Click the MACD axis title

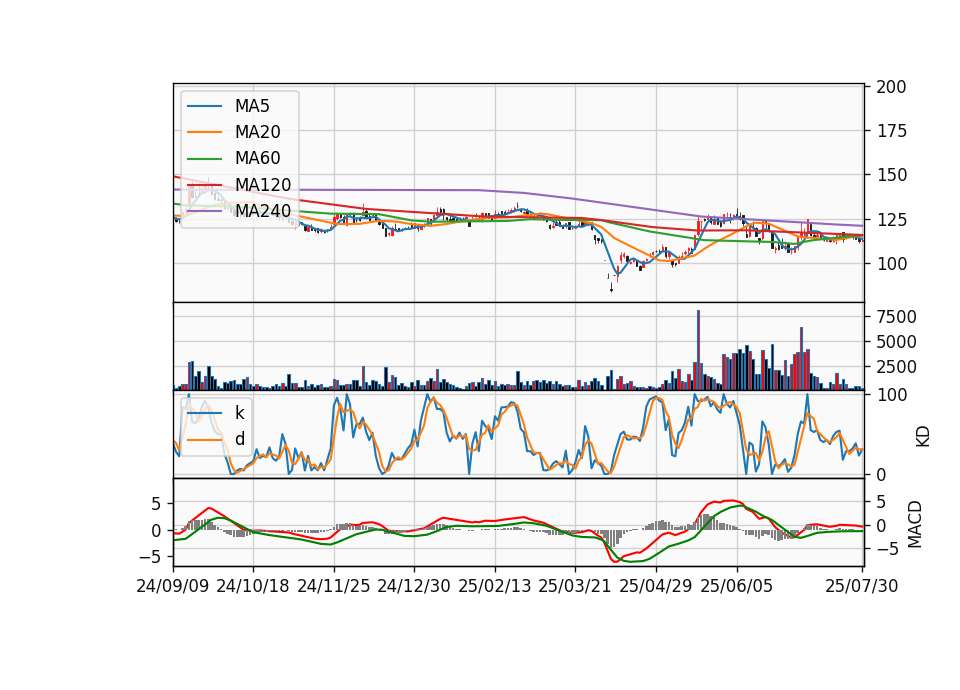[915, 524]
